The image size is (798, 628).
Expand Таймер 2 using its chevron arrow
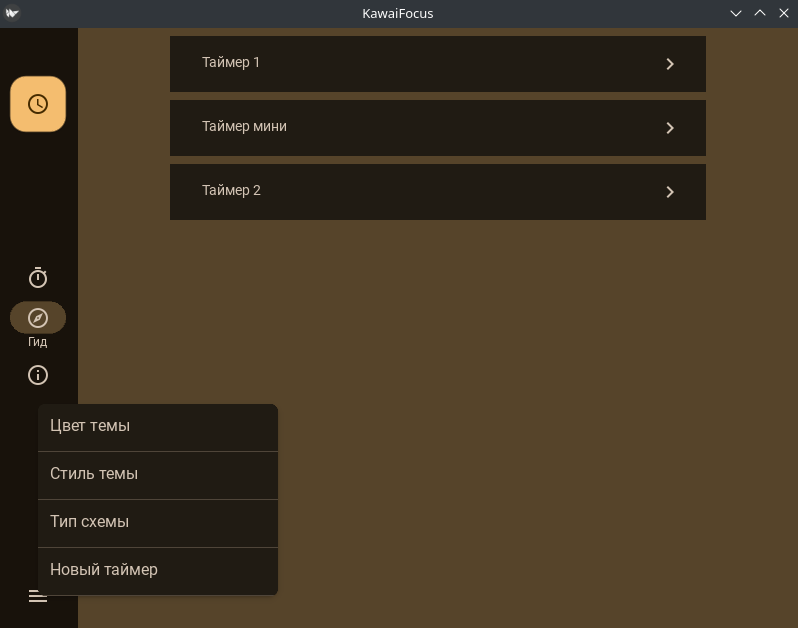pyautogui.click(x=670, y=192)
